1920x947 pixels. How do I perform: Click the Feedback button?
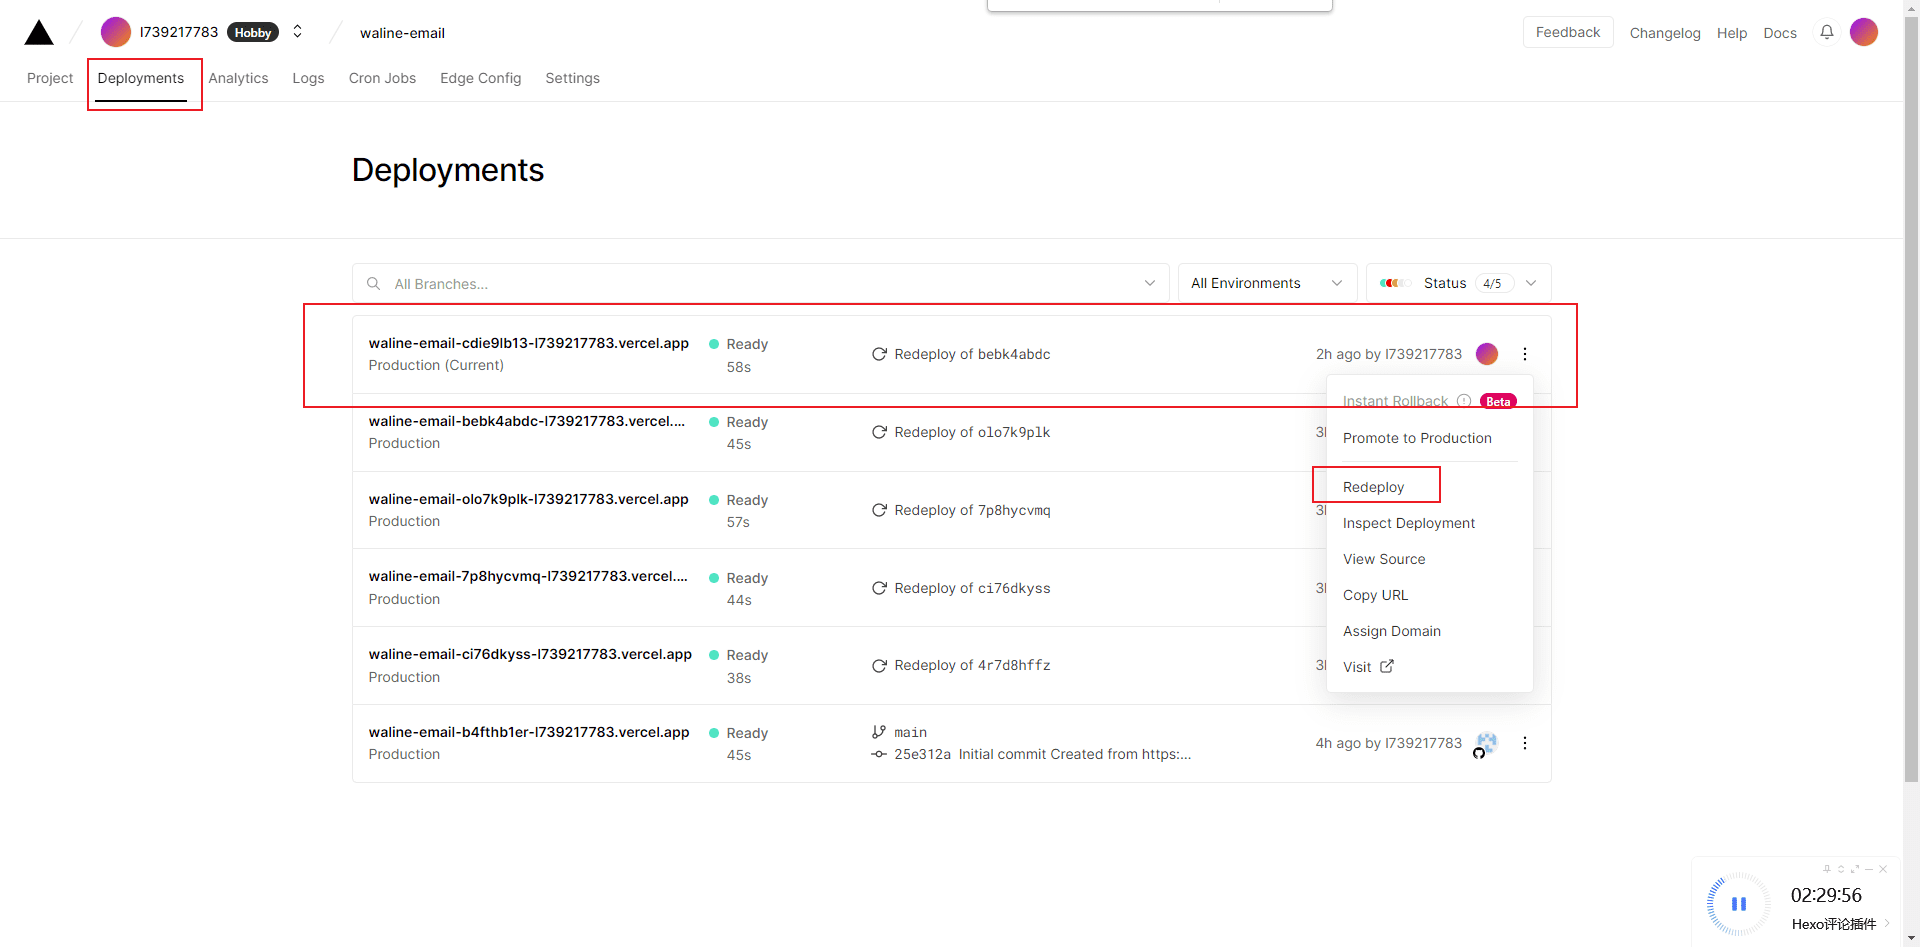1568,32
